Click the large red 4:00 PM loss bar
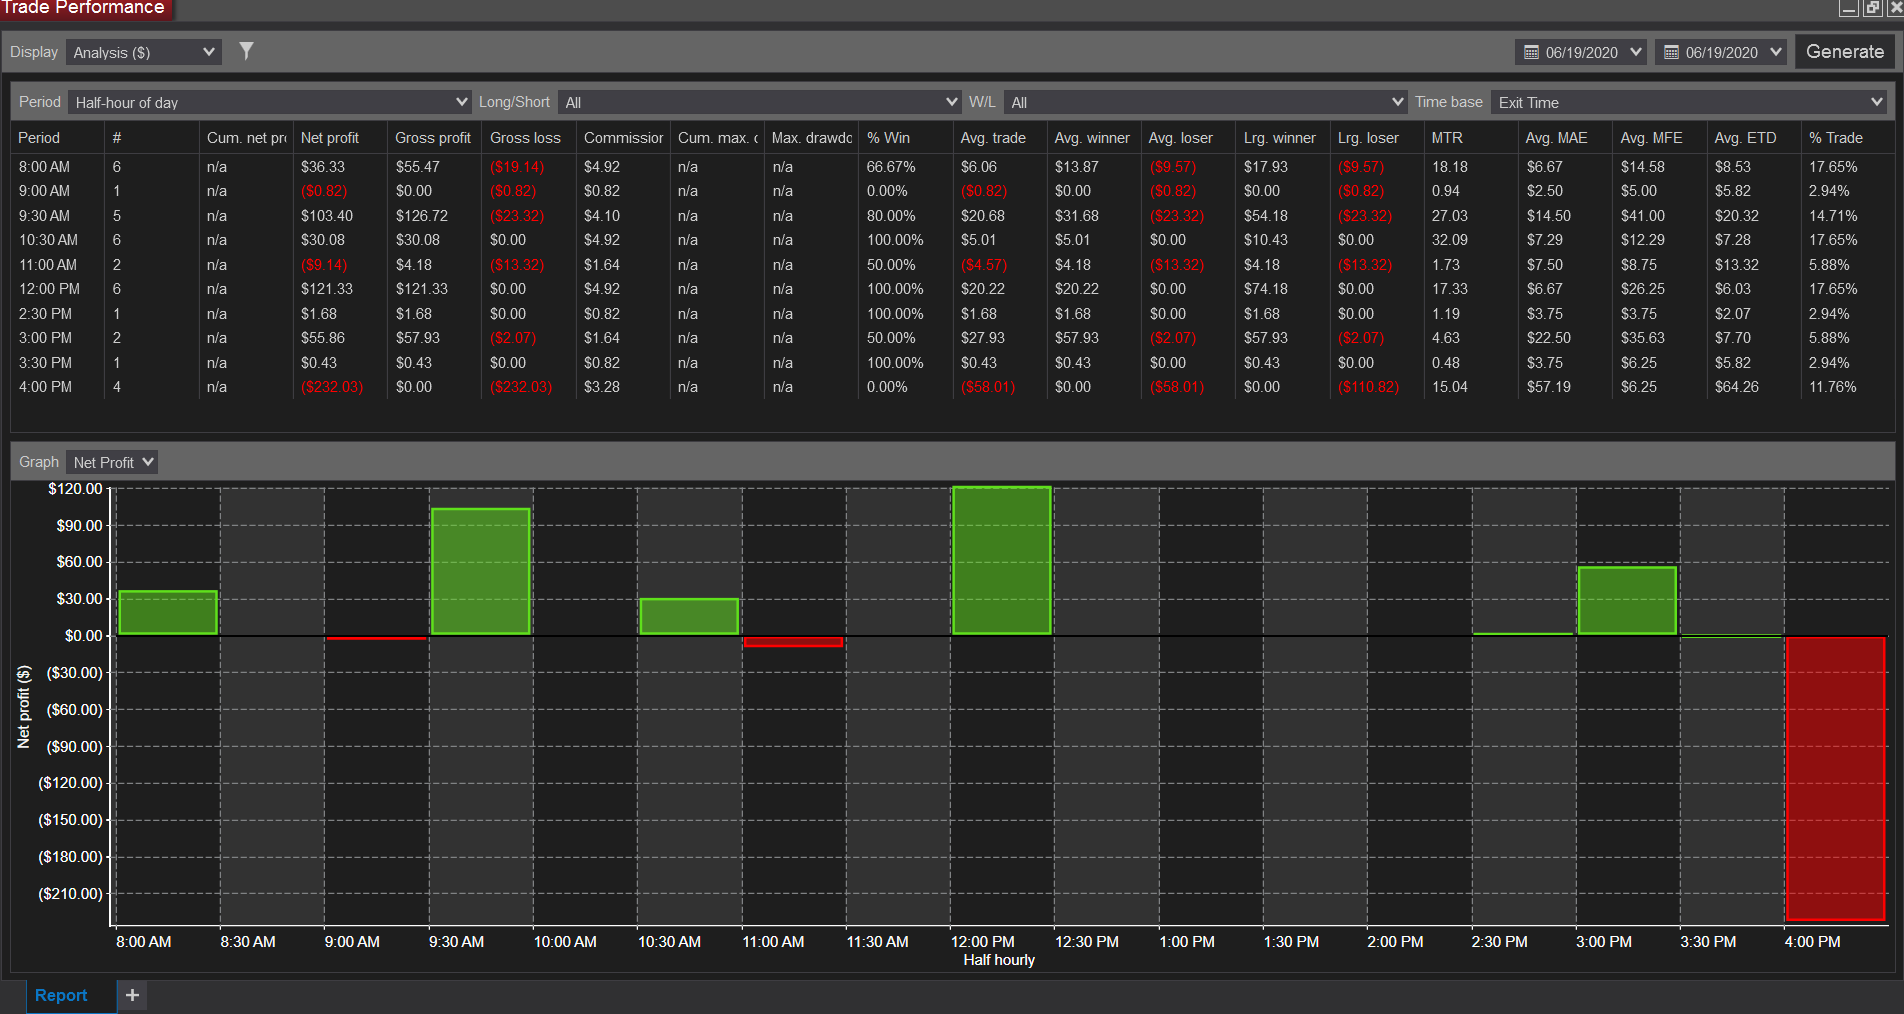 pyautogui.click(x=1835, y=778)
